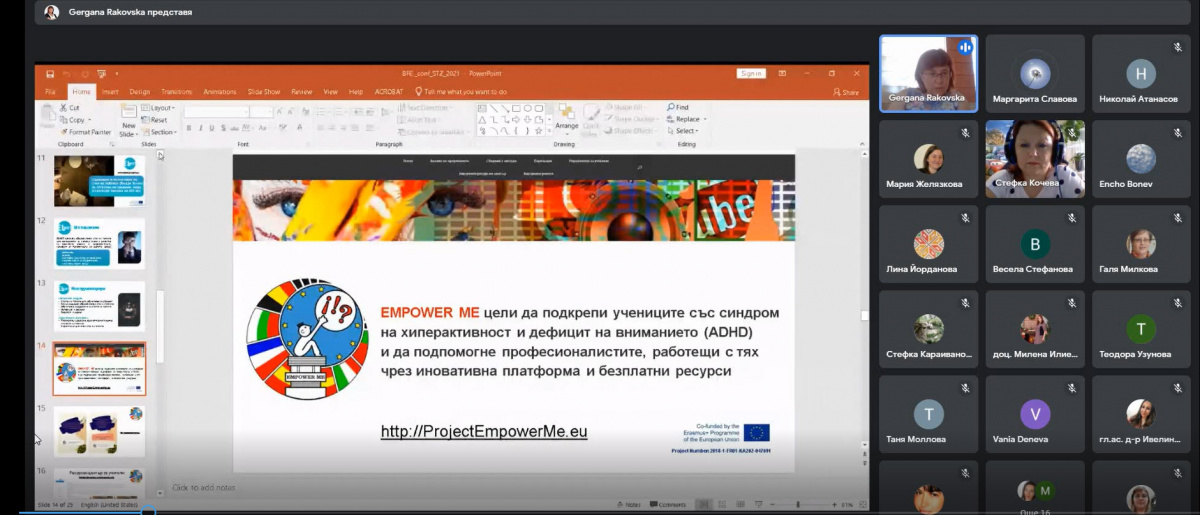Toggle the Comments pane in status bar
1200x515 pixels.
[667, 505]
